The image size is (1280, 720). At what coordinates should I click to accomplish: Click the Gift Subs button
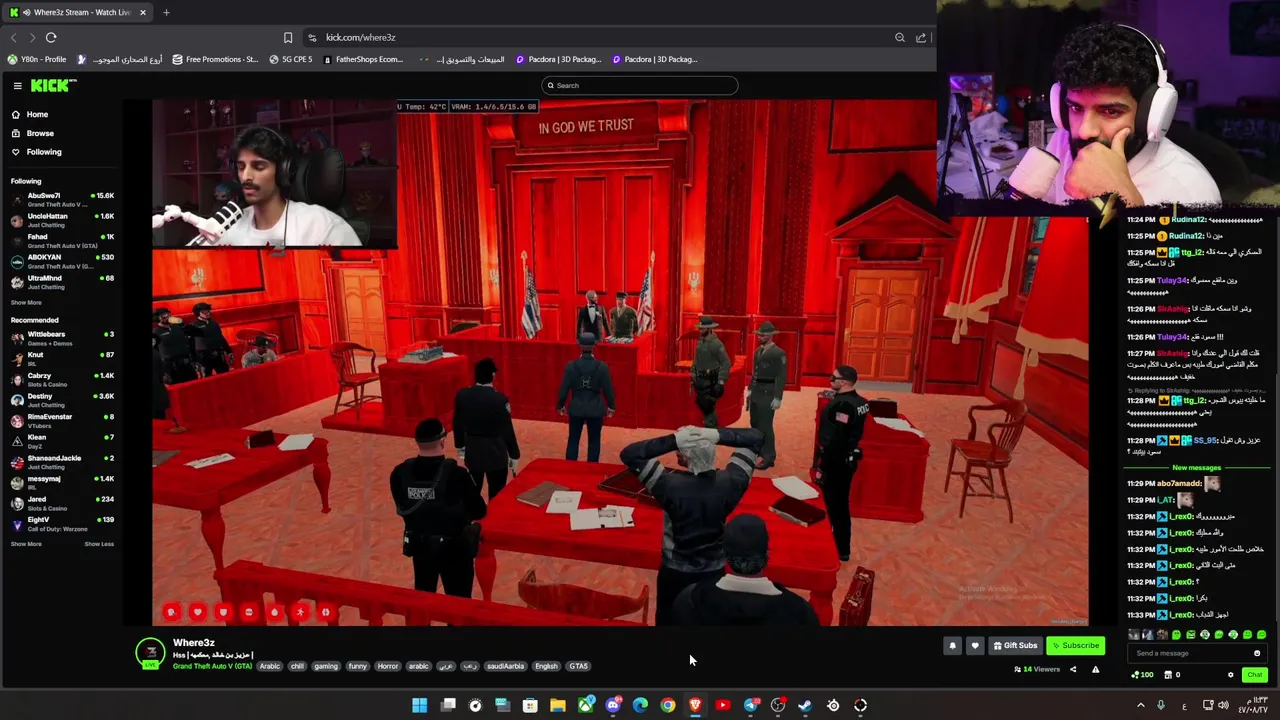(1015, 646)
